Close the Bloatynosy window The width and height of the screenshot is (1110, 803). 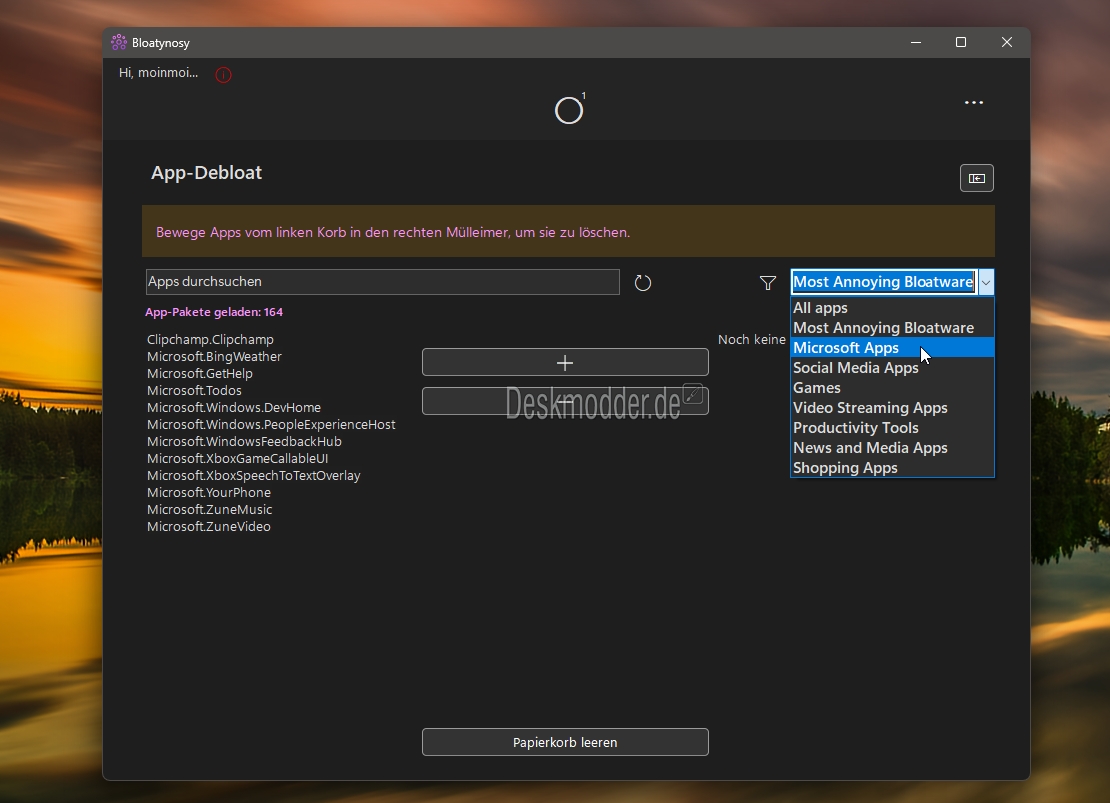(1007, 42)
